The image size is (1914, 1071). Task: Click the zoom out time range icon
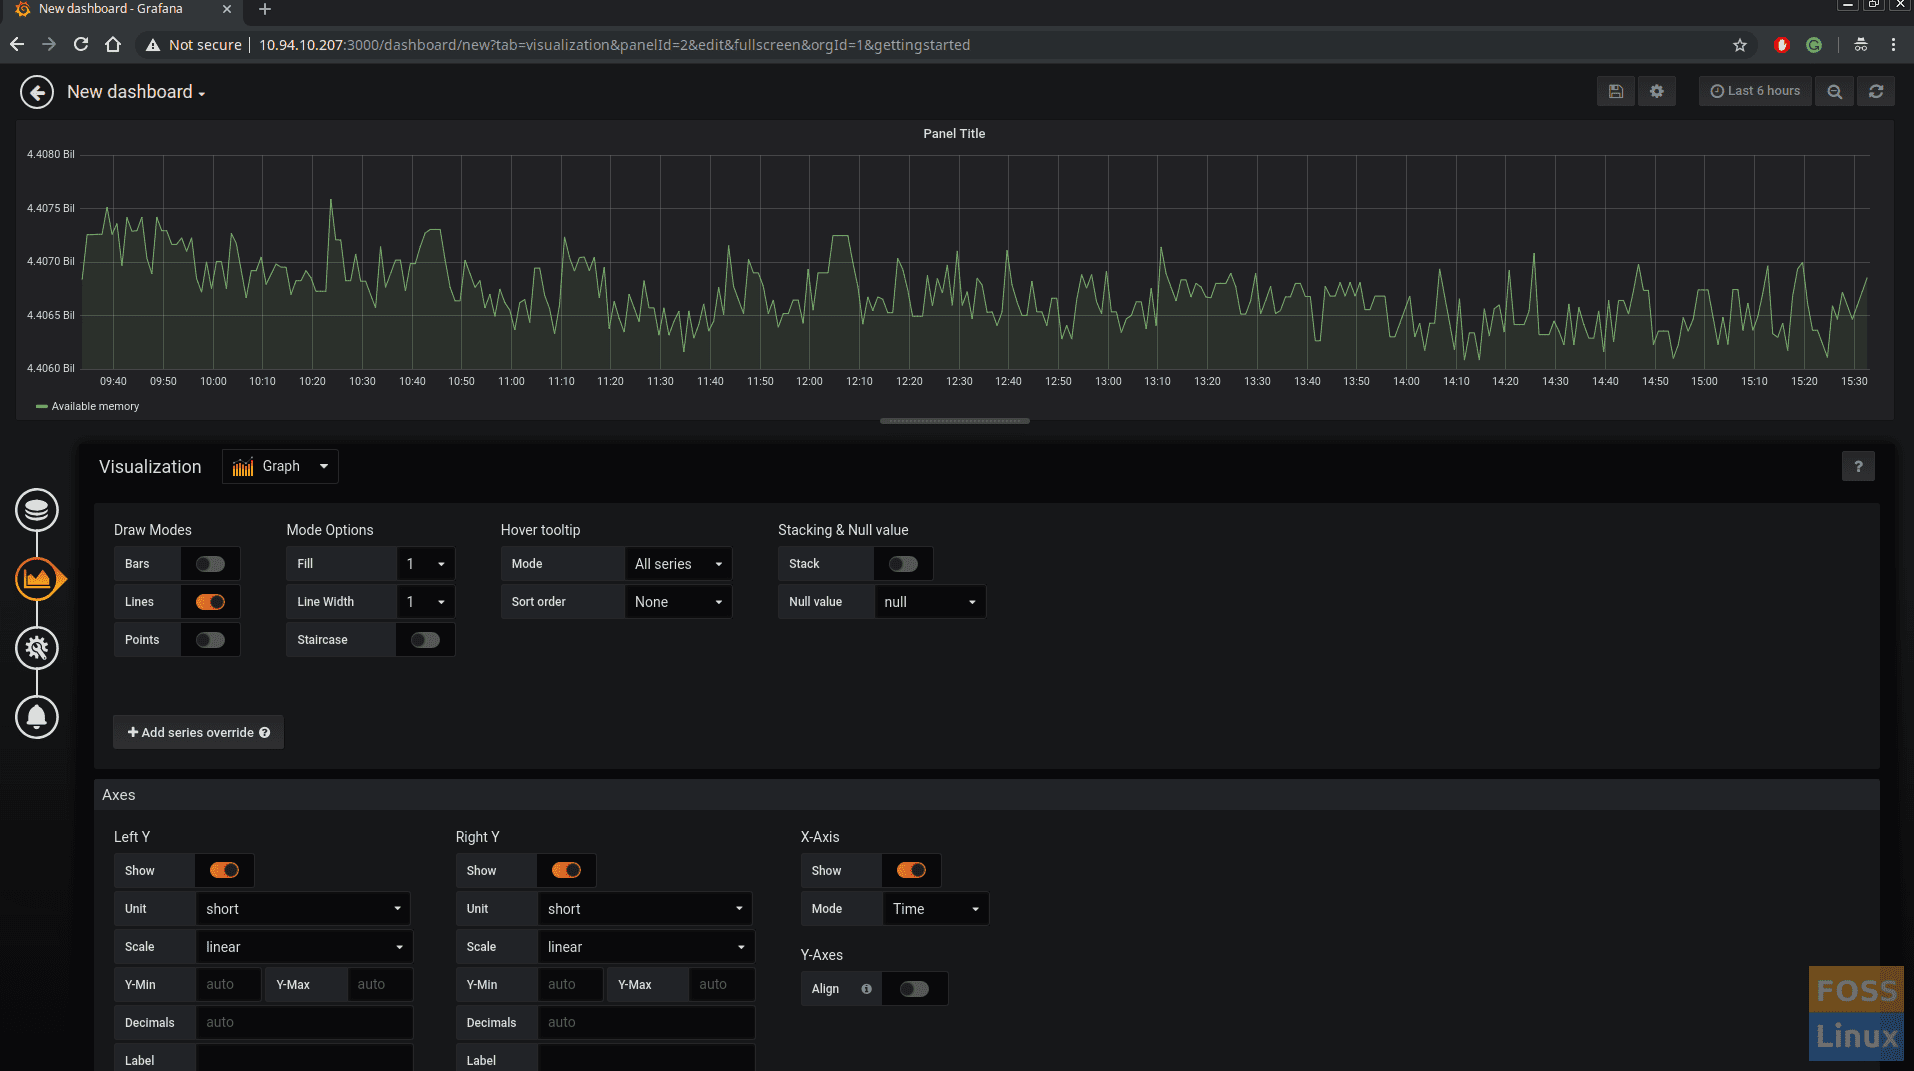(1834, 91)
